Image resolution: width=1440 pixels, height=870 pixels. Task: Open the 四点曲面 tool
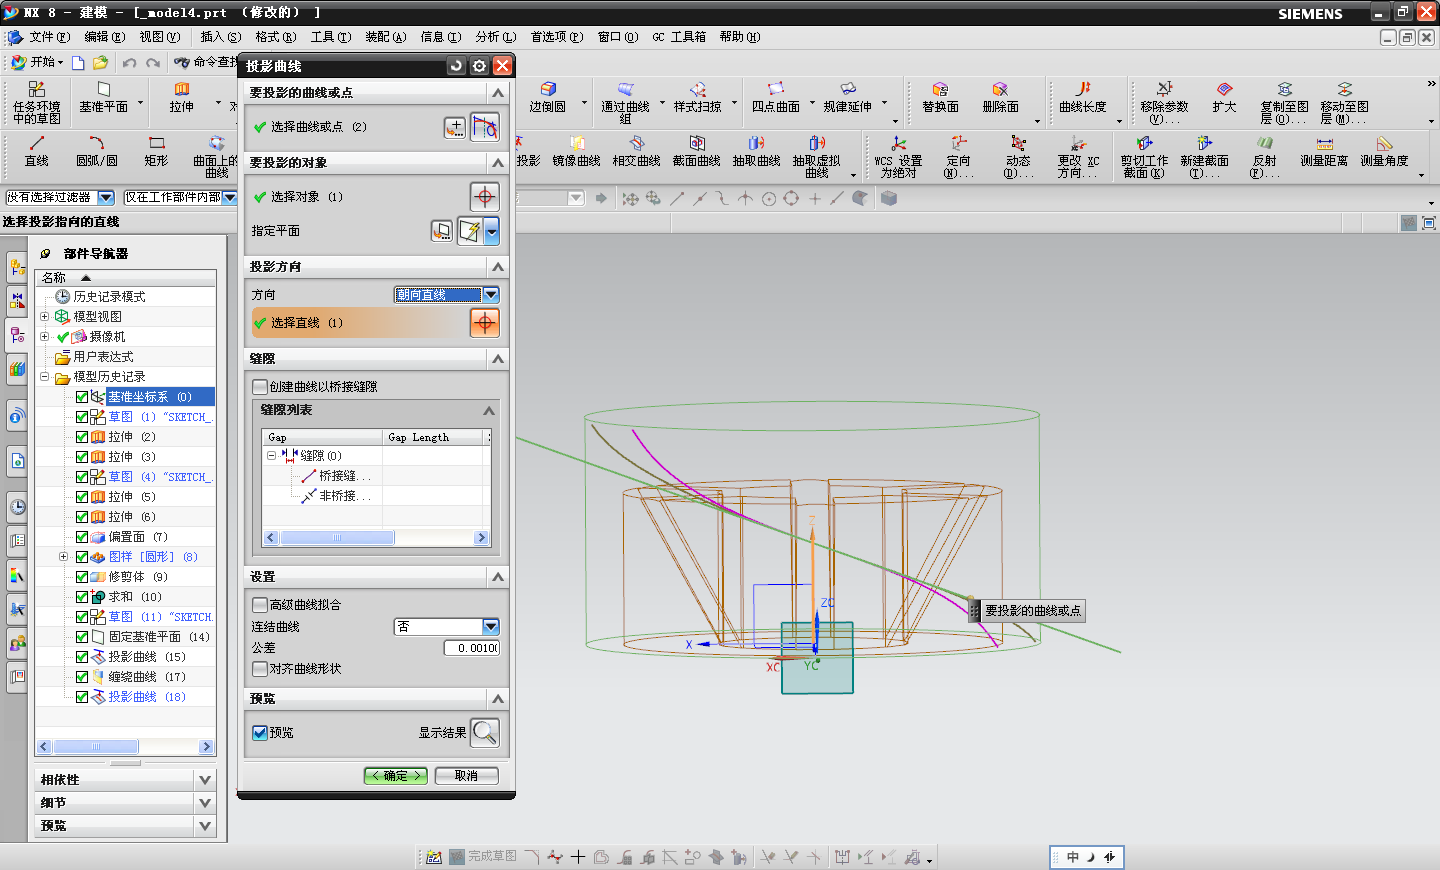click(776, 98)
